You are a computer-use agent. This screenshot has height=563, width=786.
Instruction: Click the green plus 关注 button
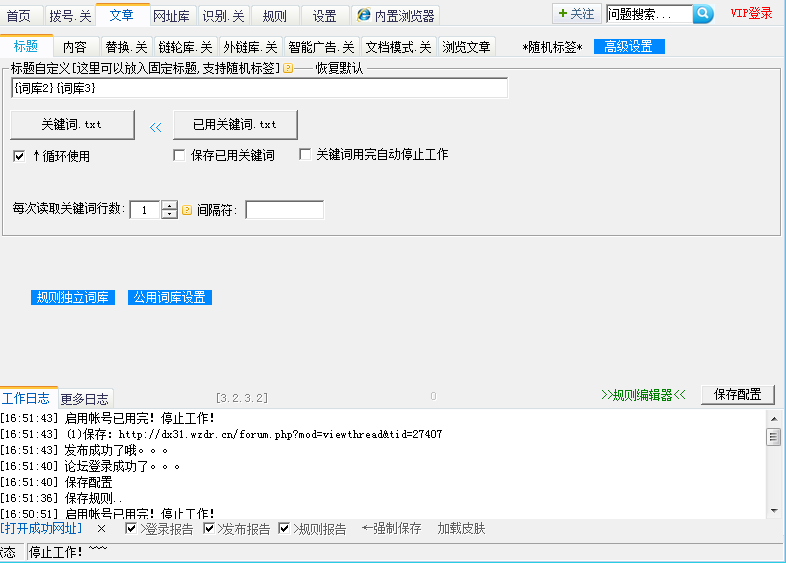tap(576, 14)
